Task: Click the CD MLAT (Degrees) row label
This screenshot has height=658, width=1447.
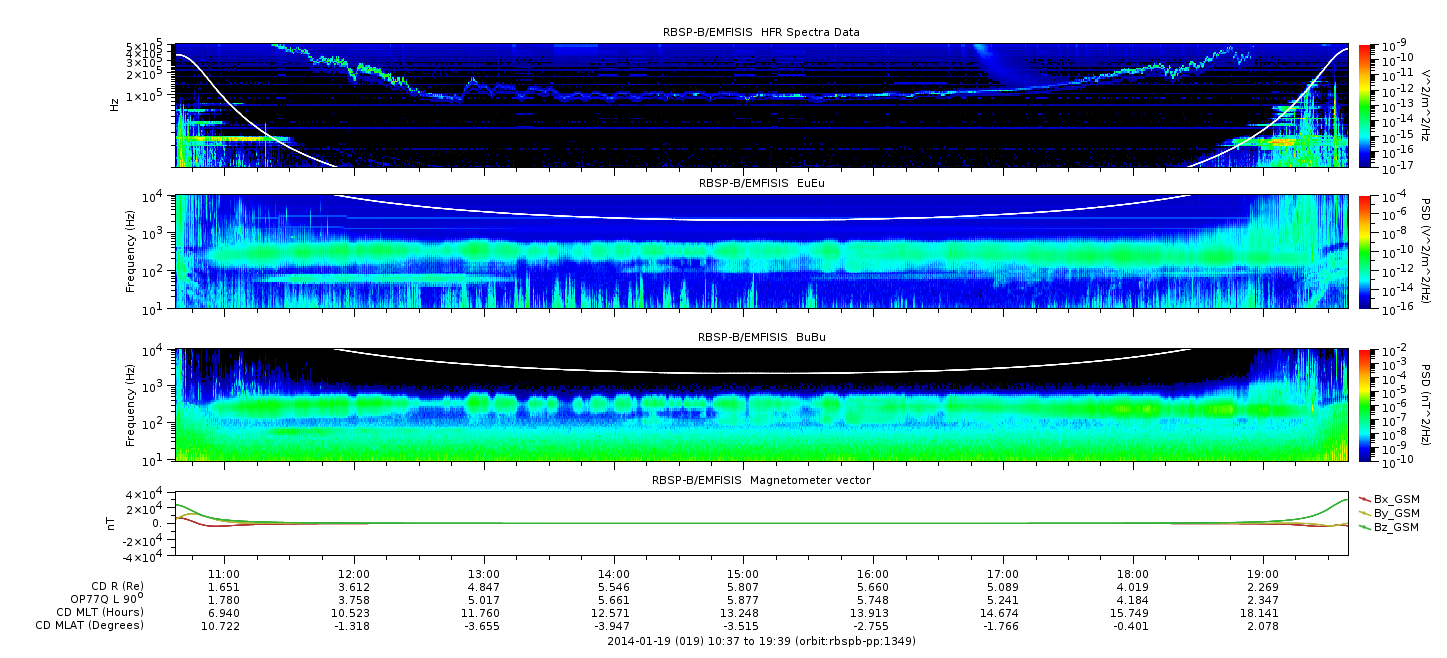Action: [88, 625]
